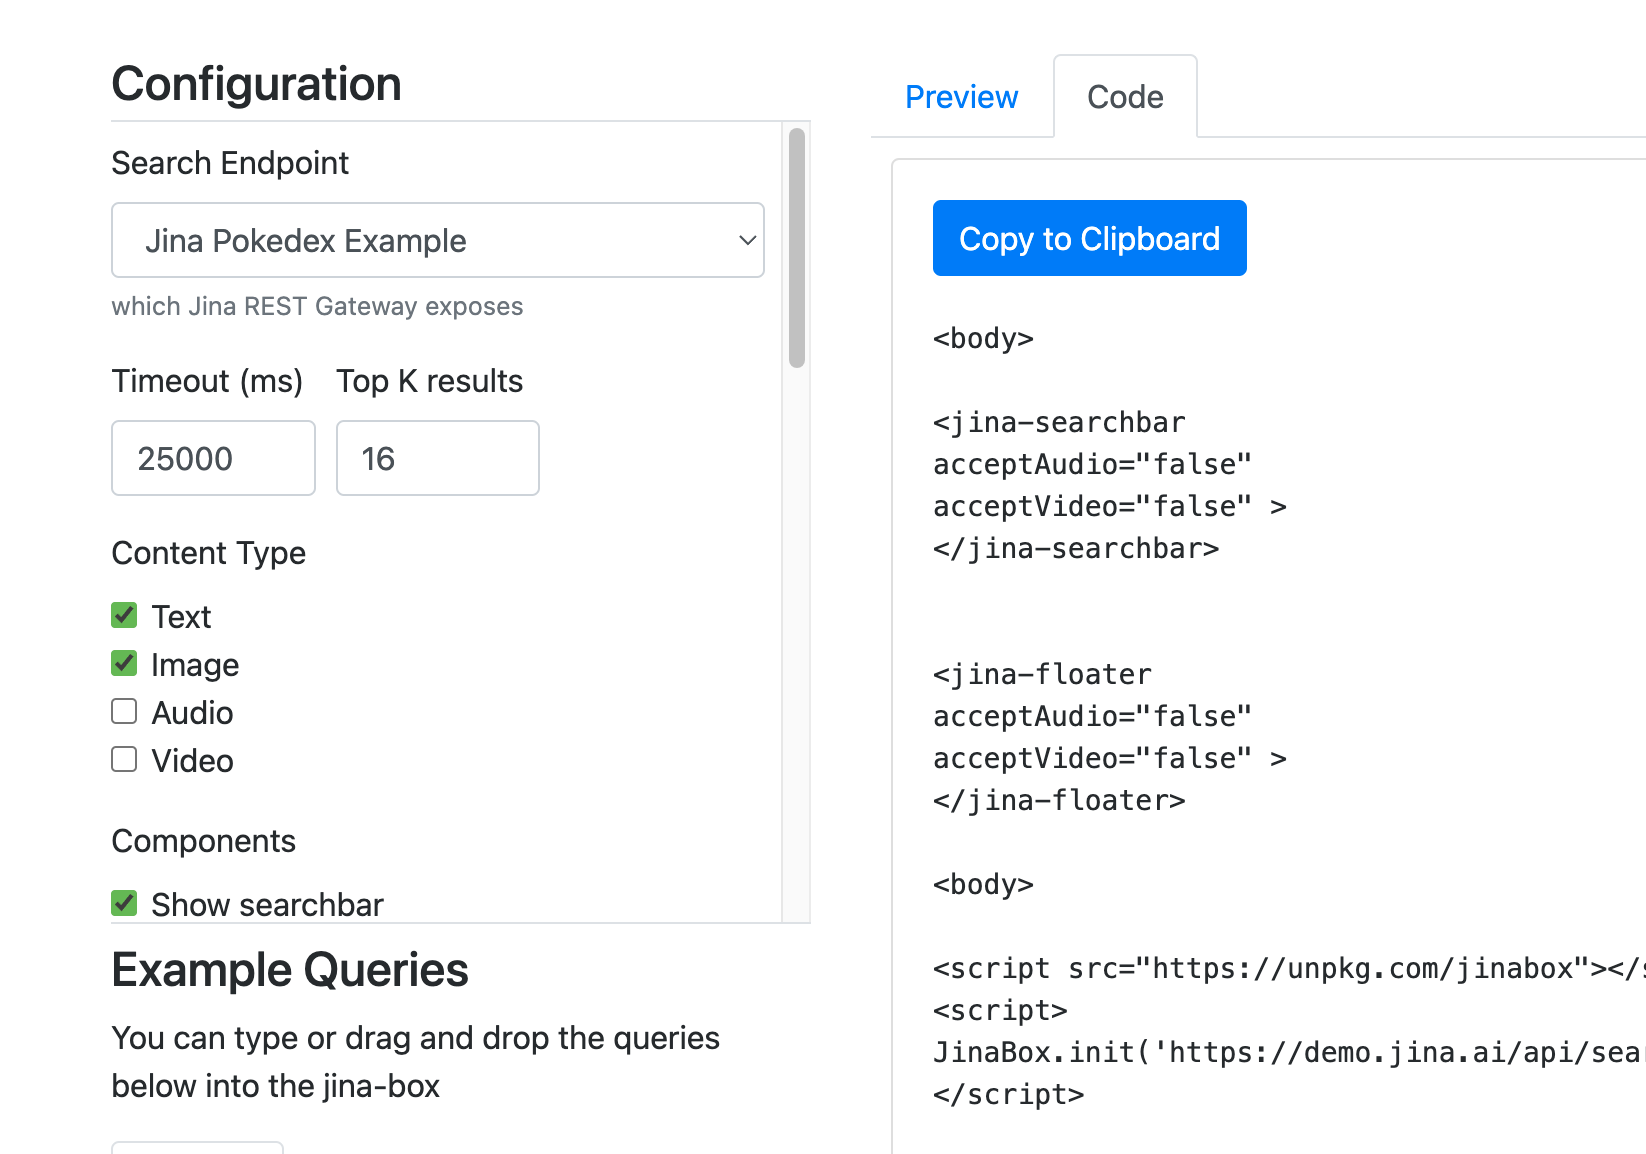Disable the Image content type
Image resolution: width=1646 pixels, height=1154 pixels.
click(123, 663)
